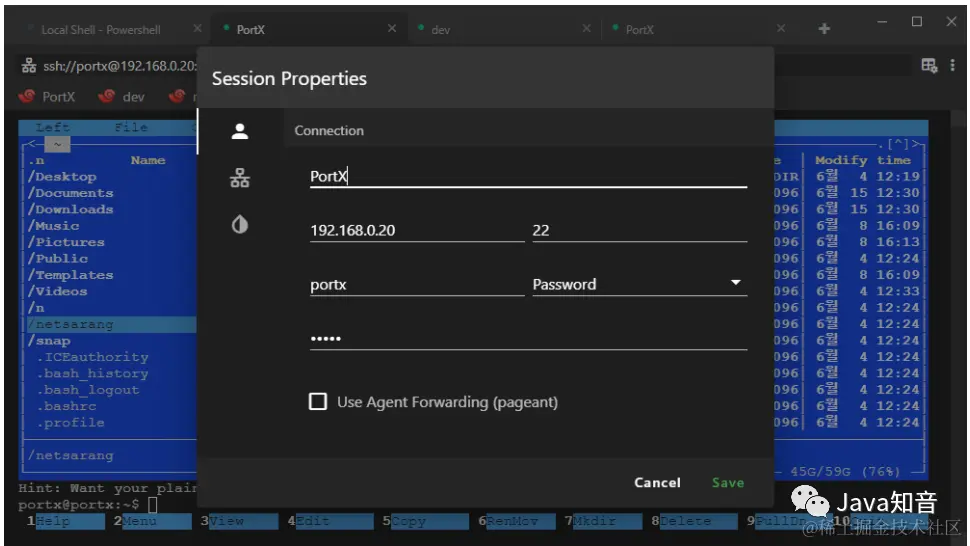The image size is (970, 546).
Task: Select the /Pictures directory row
Action: coord(111,242)
